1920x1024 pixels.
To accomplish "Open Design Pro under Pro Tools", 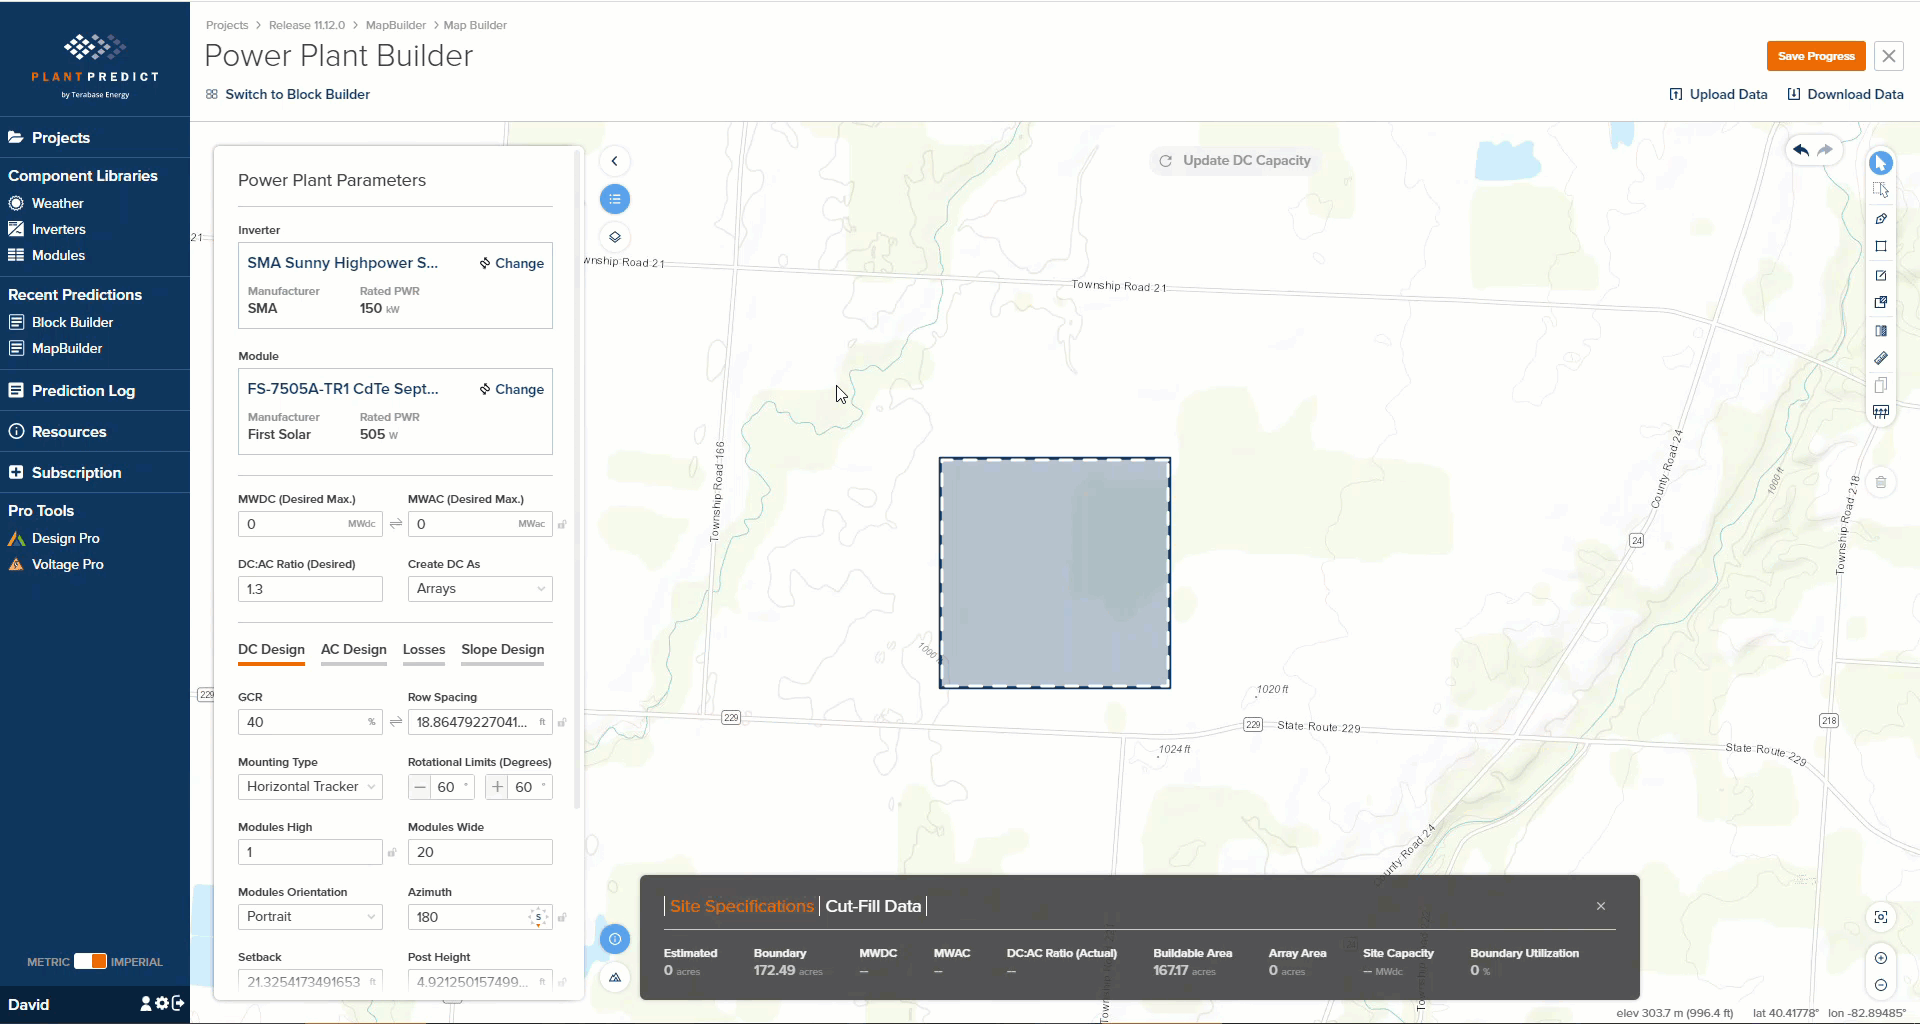I will (x=65, y=538).
